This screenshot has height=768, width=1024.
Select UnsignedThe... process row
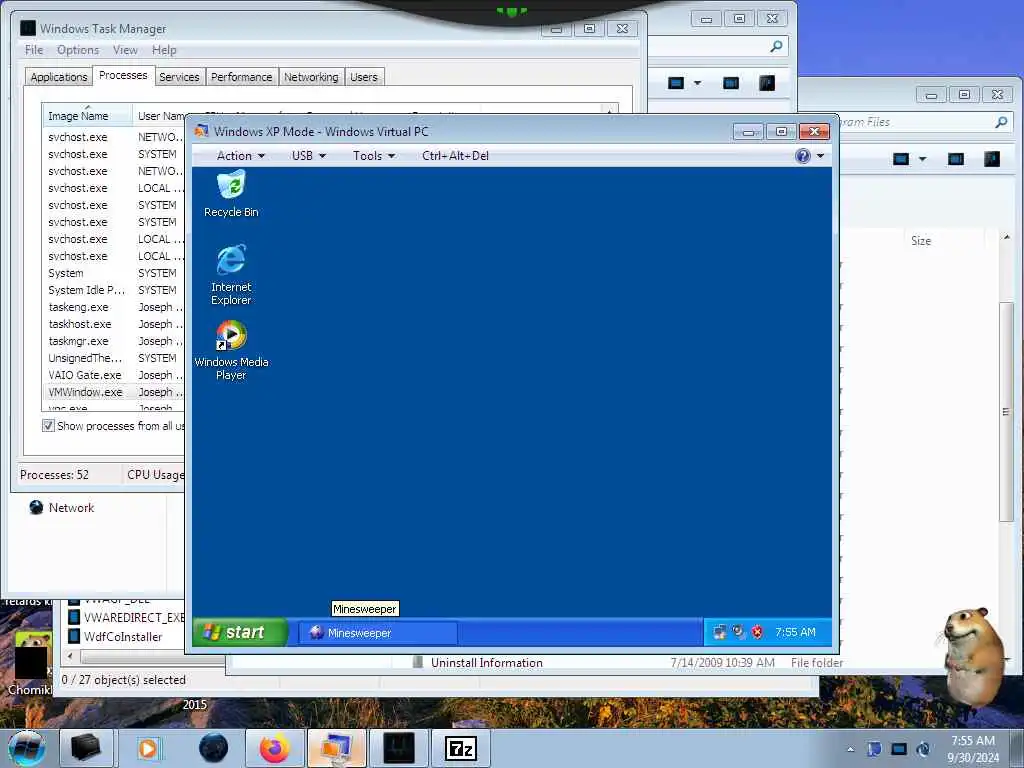click(x=114, y=358)
